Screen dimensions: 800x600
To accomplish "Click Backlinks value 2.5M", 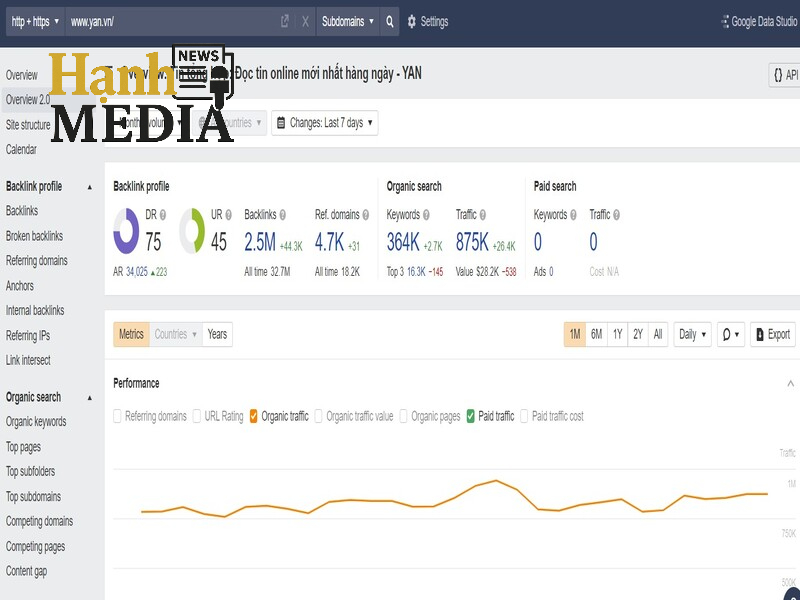I will coord(260,242).
